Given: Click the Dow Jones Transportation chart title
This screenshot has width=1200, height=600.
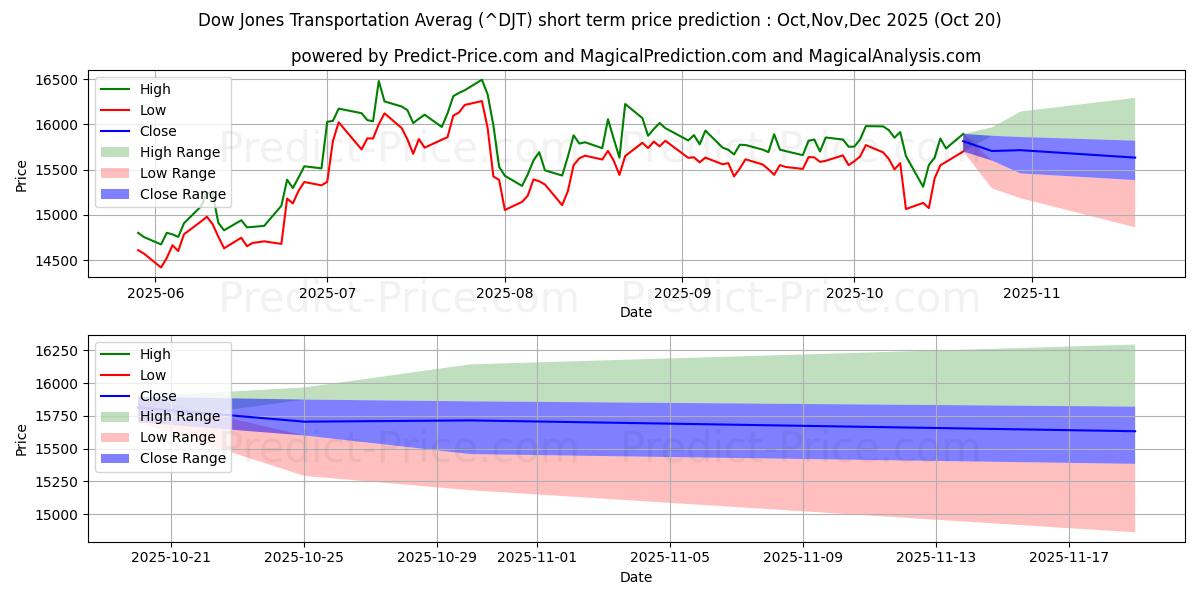Looking at the screenshot, I should coord(600,20).
